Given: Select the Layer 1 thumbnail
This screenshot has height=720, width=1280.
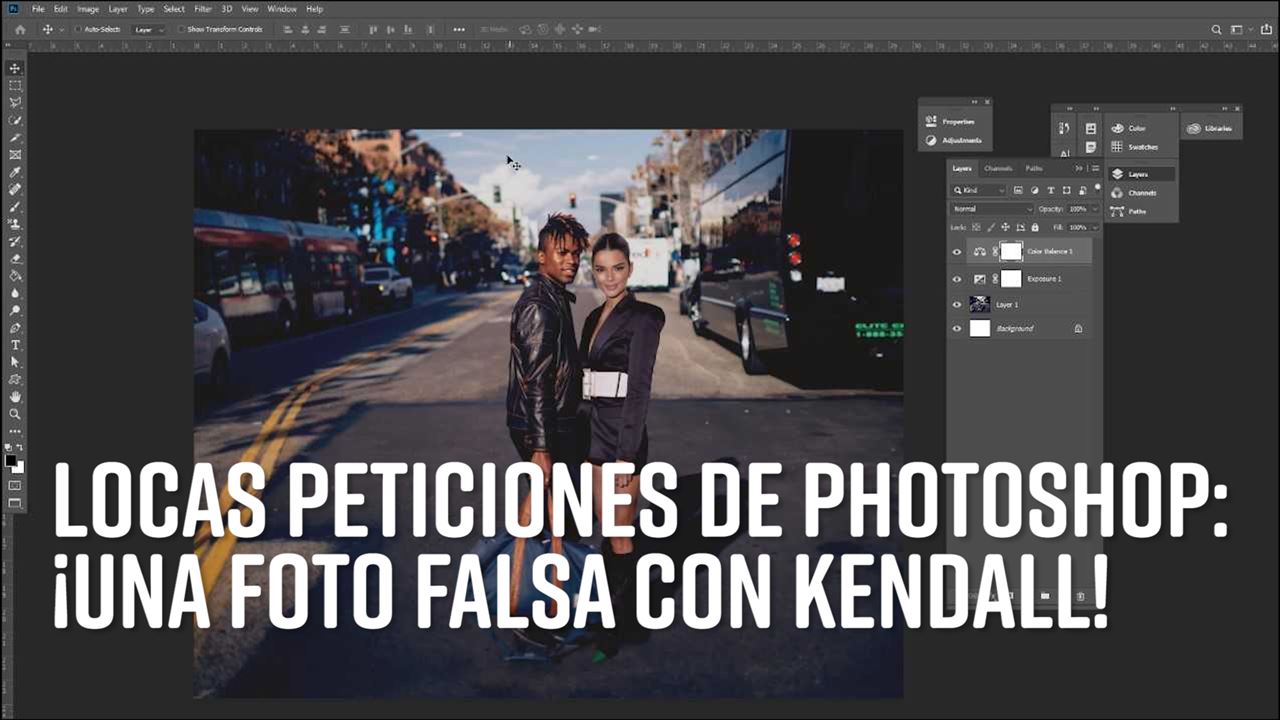Looking at the screenshot, I should (980, 304).
